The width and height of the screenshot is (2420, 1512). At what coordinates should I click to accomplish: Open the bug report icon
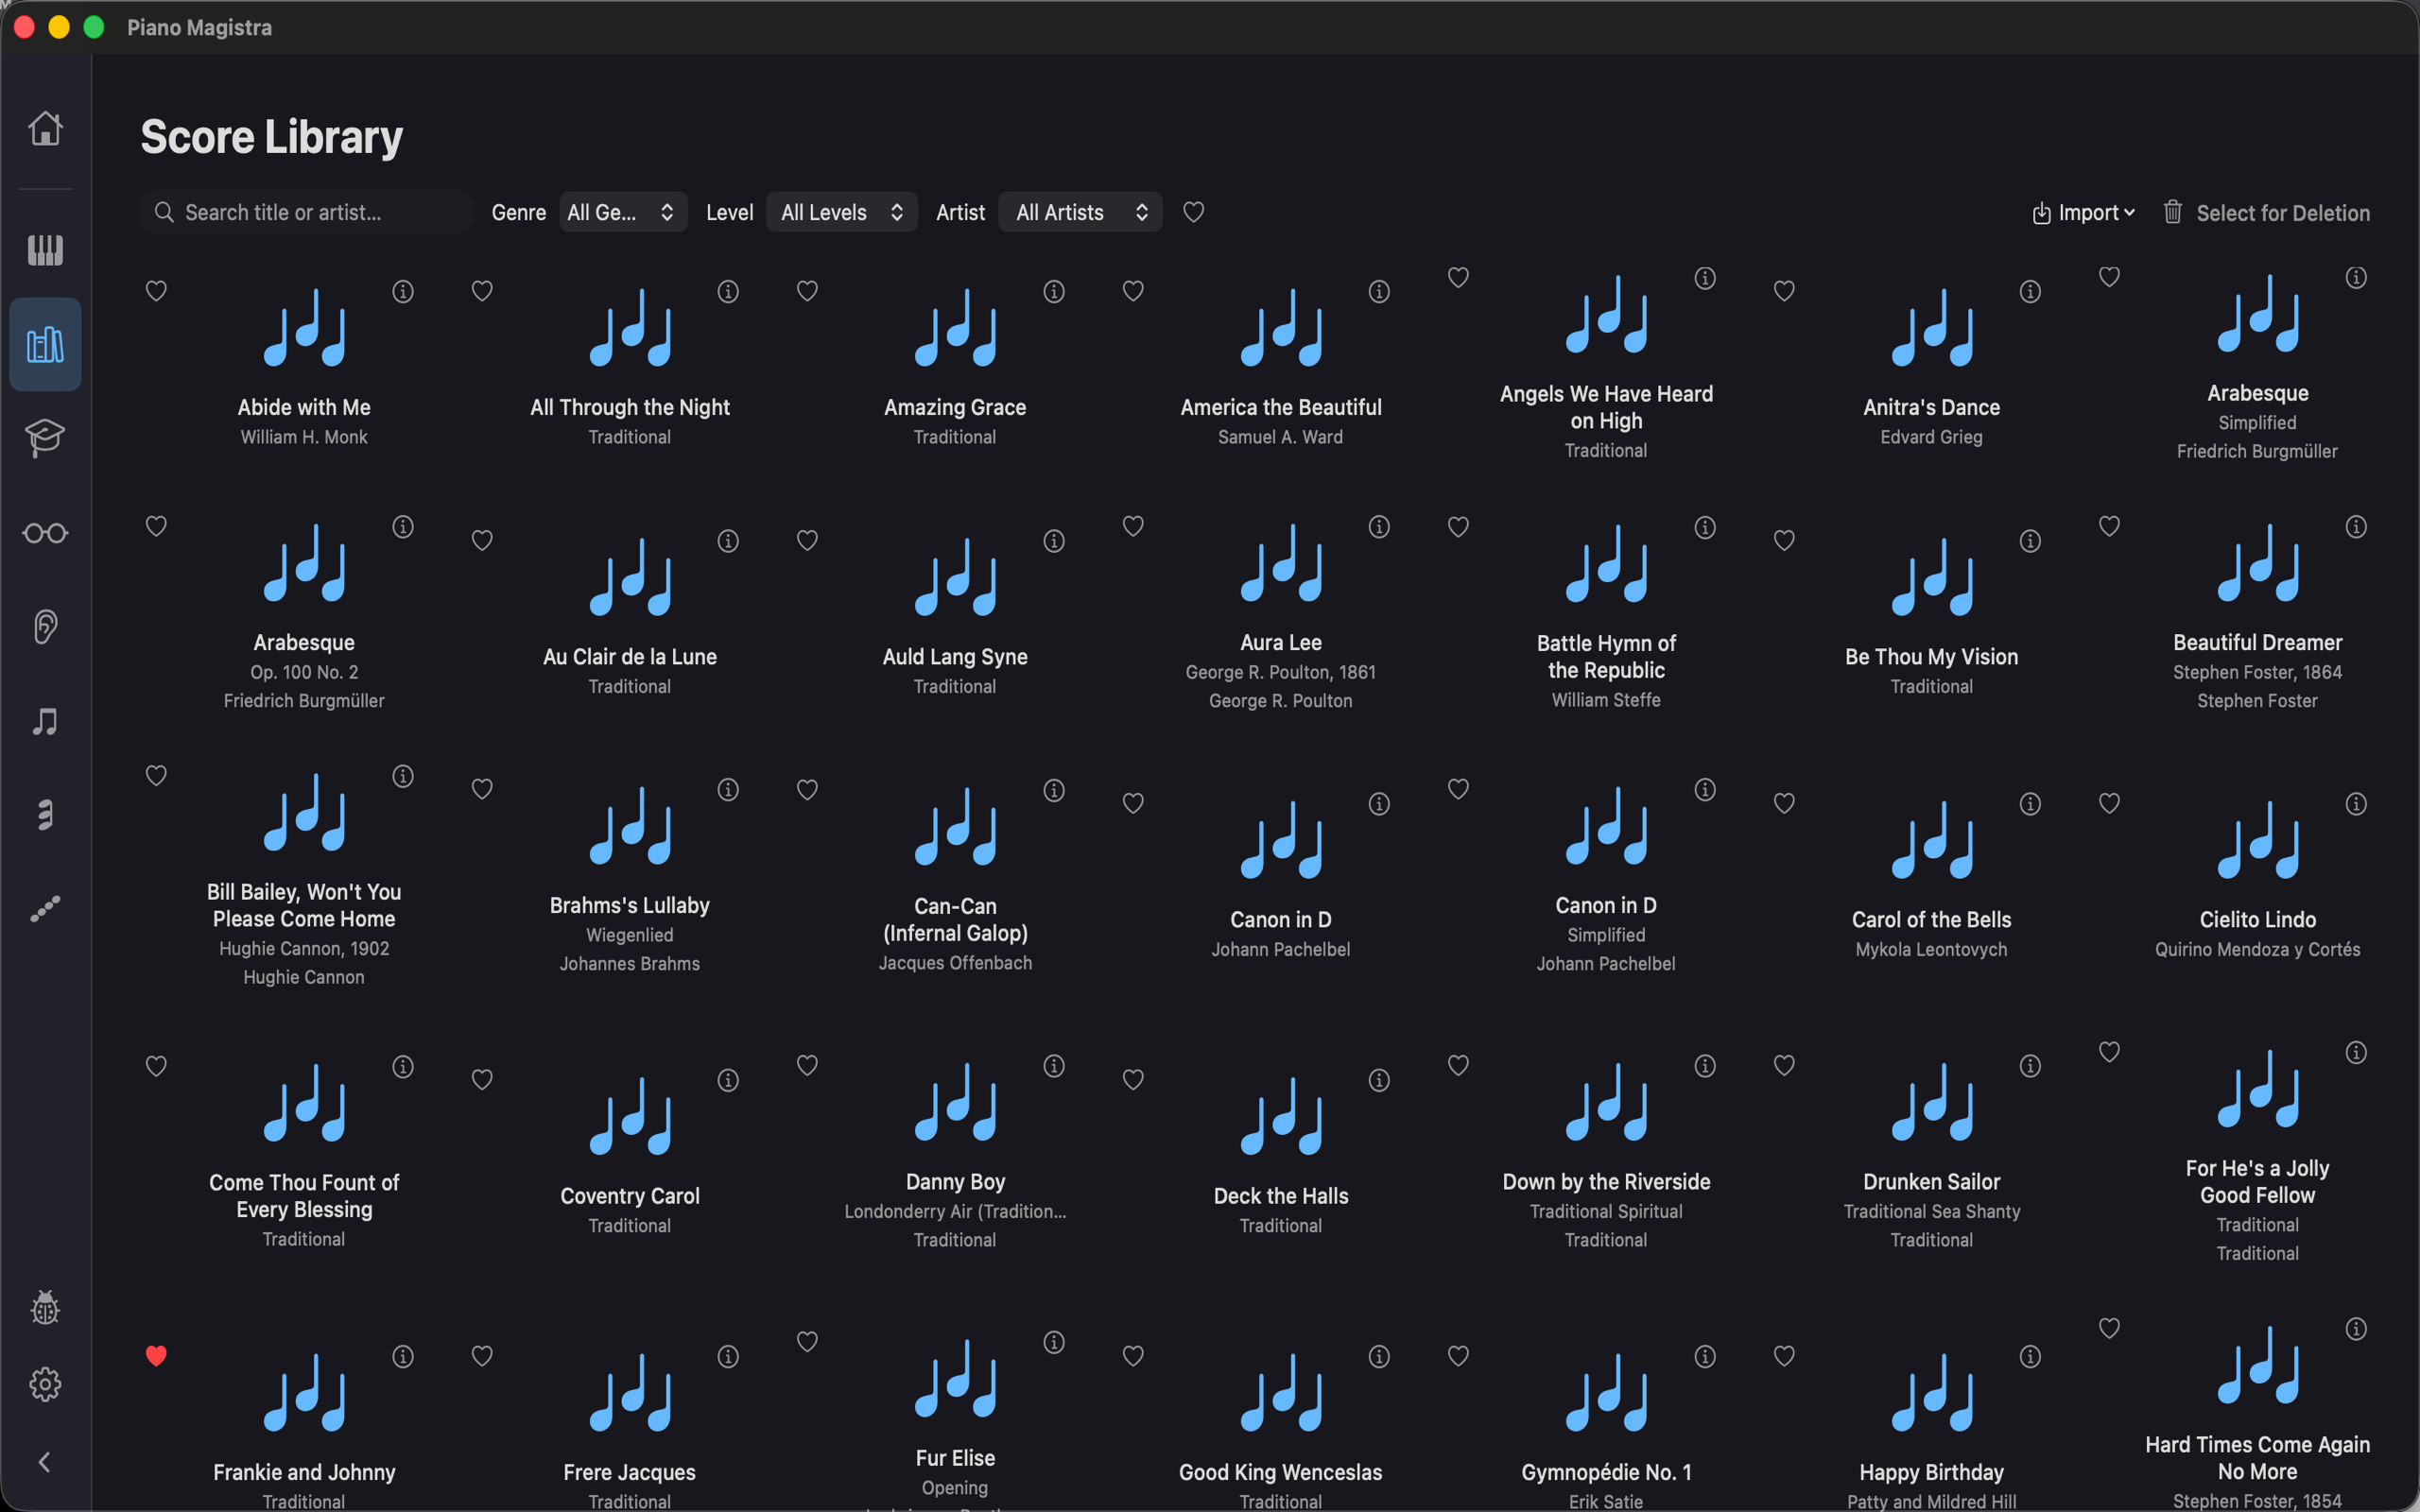pyautogui.click(x=45, y=1307)
